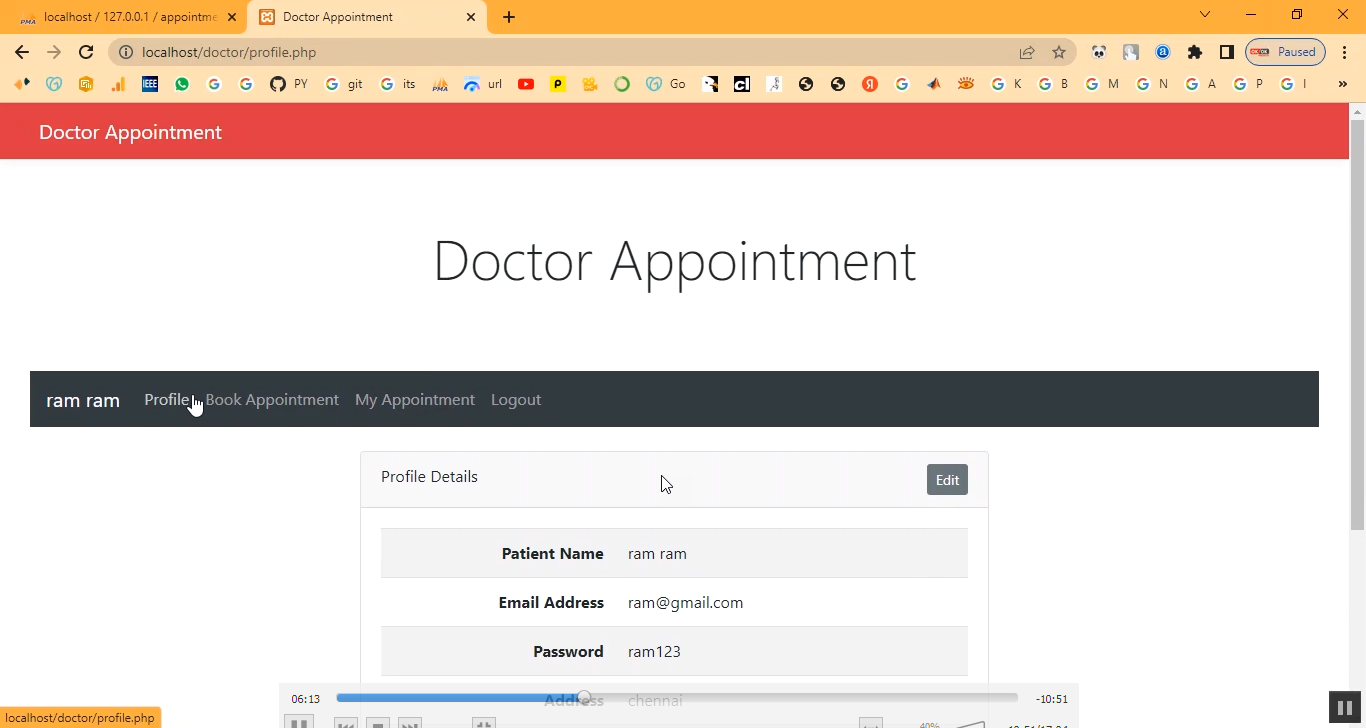Open the tab search dropdown arrow

[x=1205, y=15]
